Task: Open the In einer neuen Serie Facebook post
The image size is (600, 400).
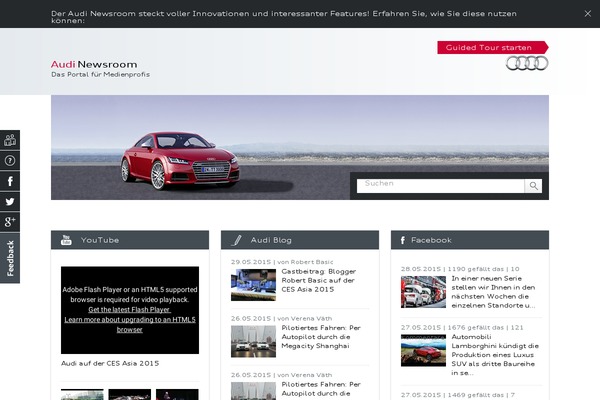Action: (493, 292)
